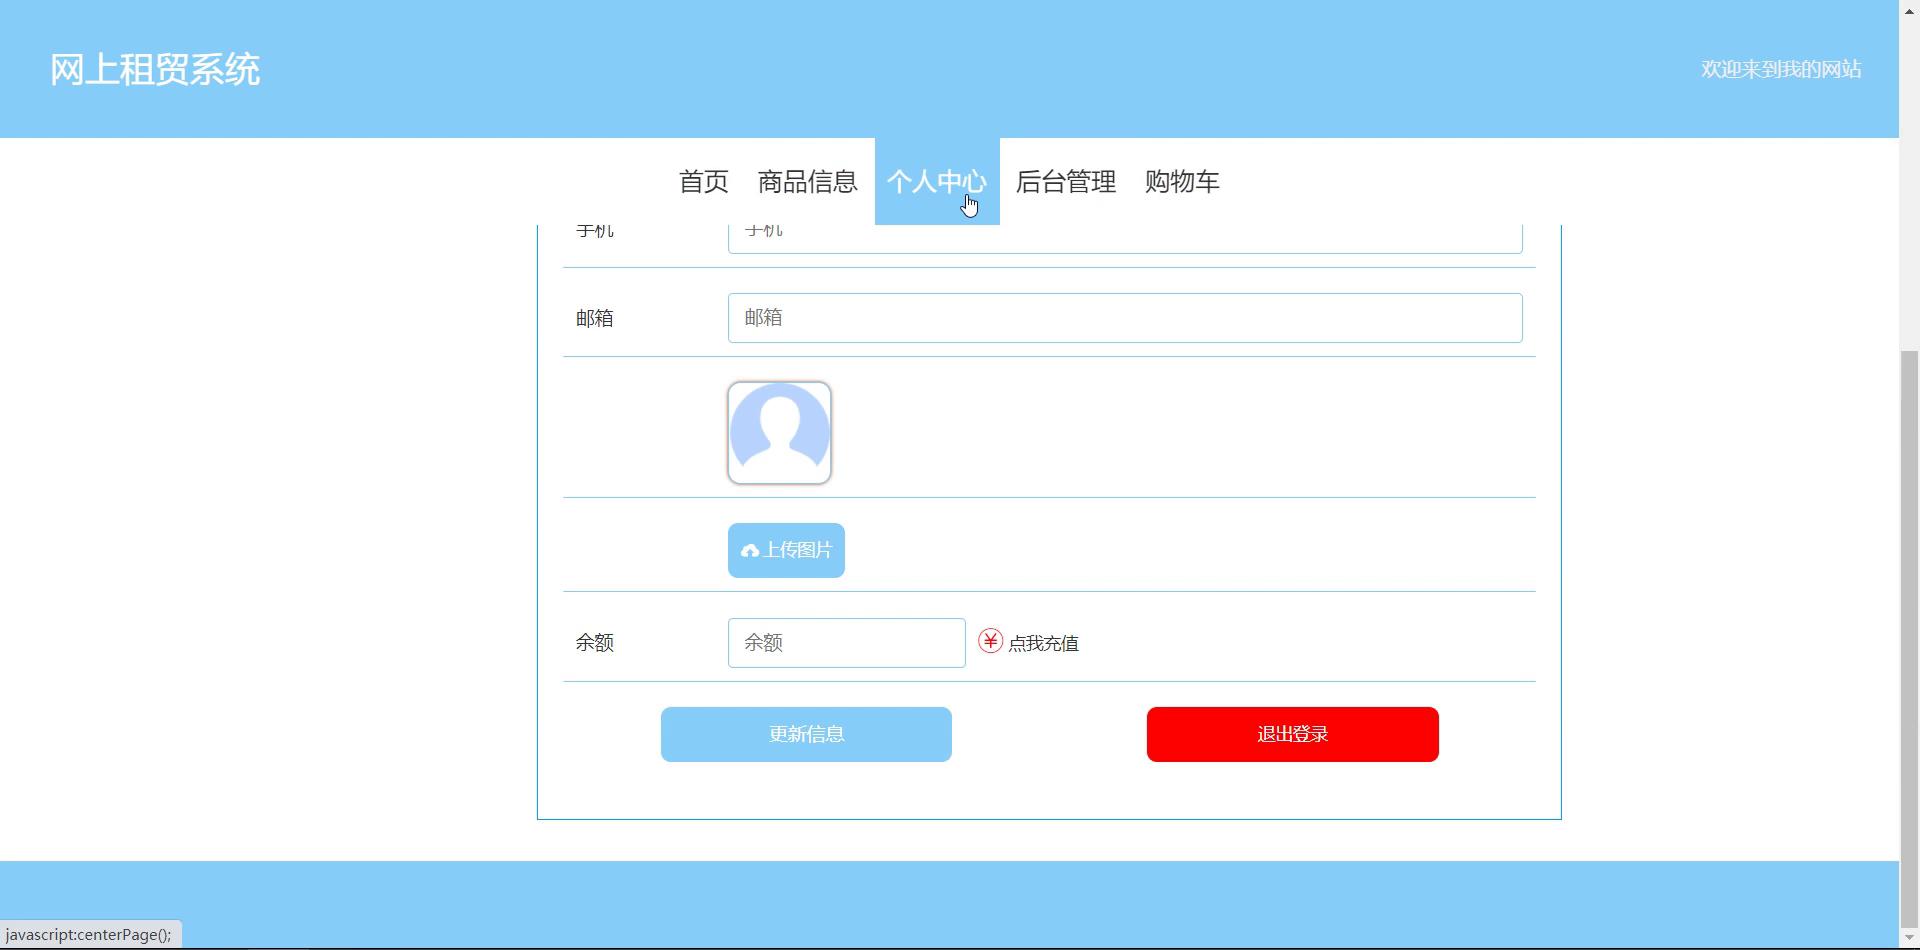This screenshot has width=1920, height=950.
Task: Select the 个人中心 nav tab
Action: [x=936, y=182]
